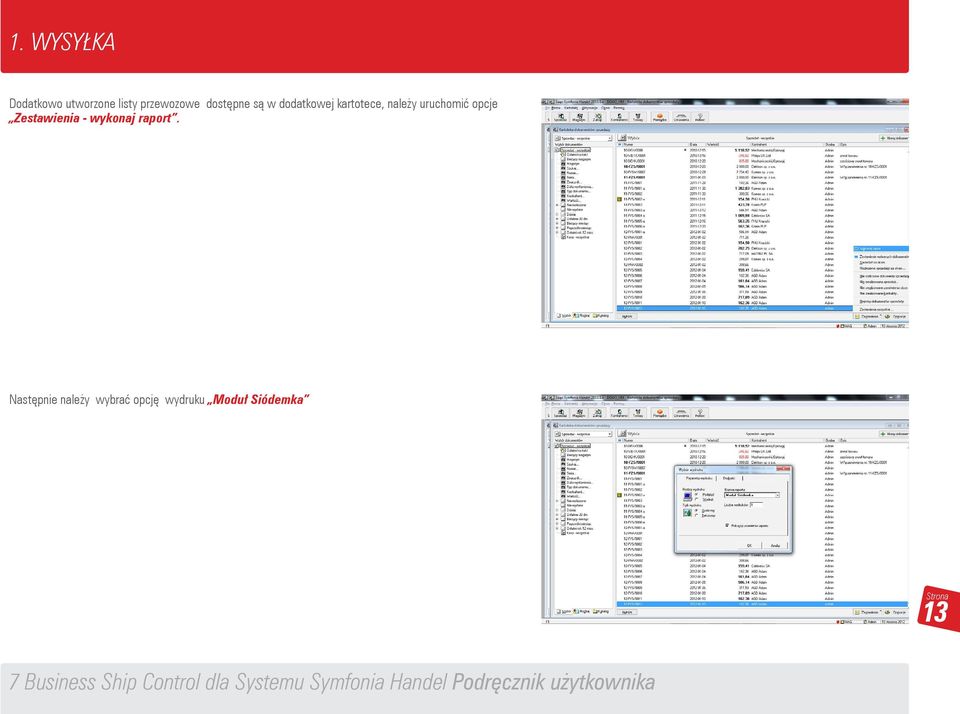This screenshot has height=714, width=960.
Task: Open Ustawienia toolbar icon in upper screenshot
Action: click(681, 116)
